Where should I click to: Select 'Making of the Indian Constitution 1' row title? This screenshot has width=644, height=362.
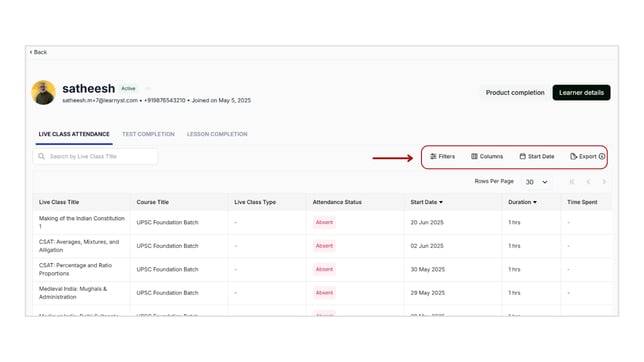(x=81, y=222)
